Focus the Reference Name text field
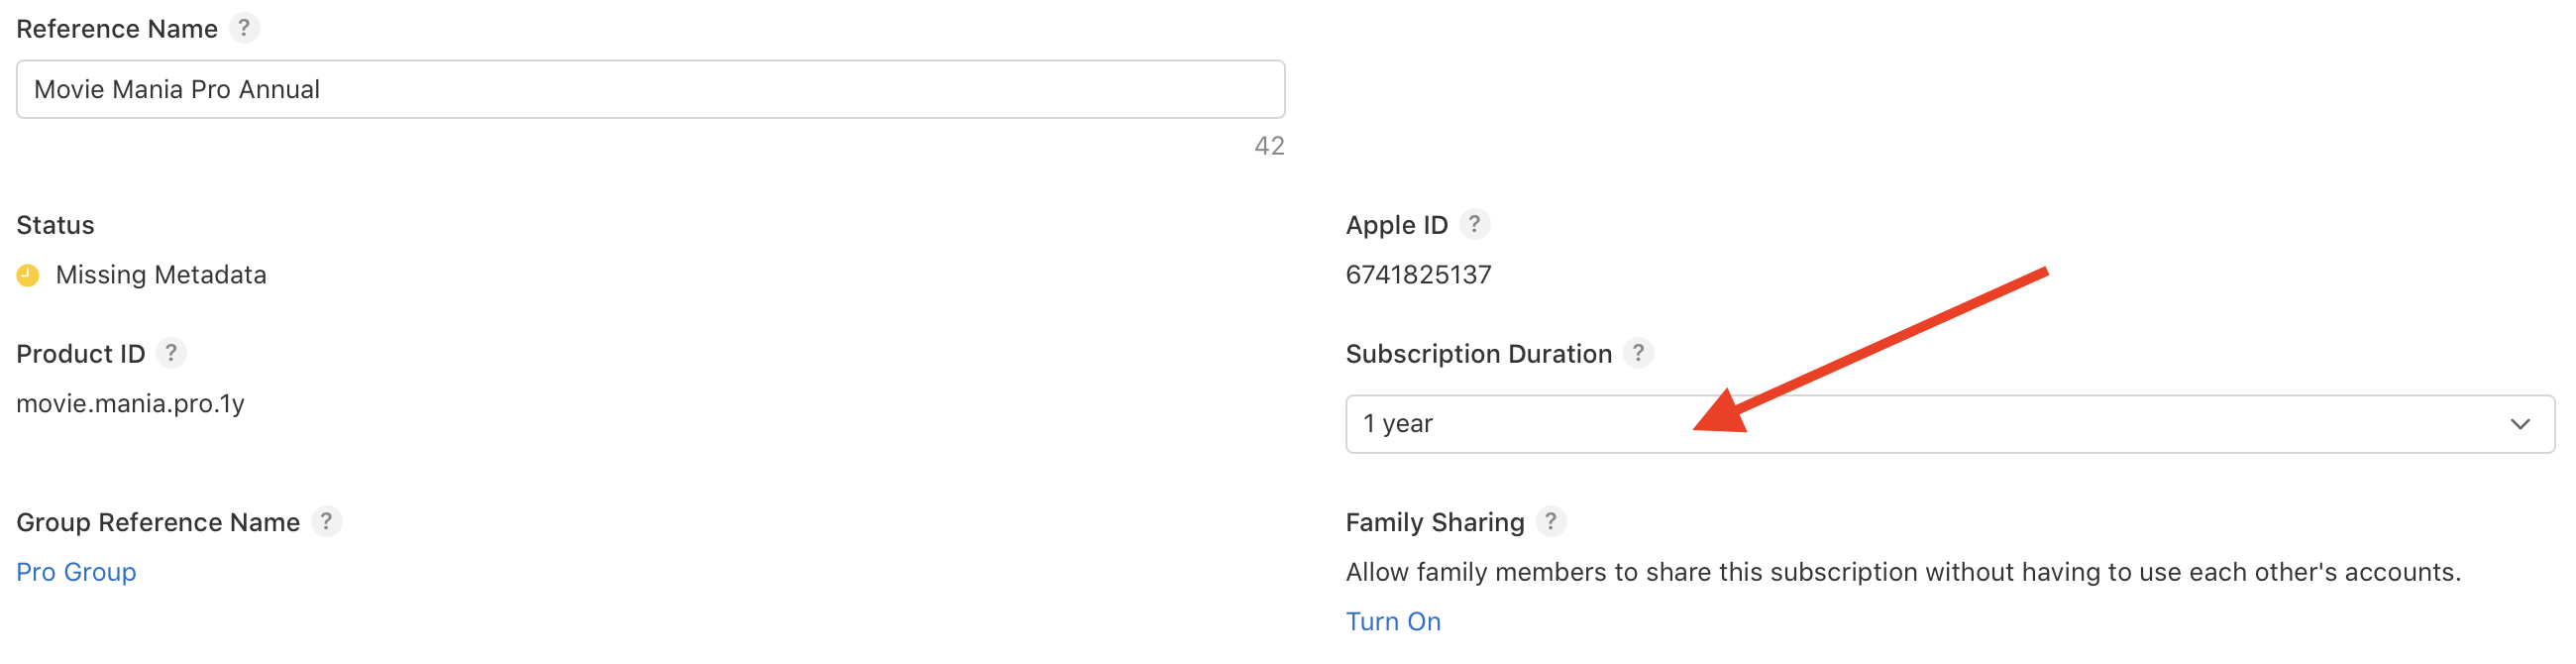2576x664 pixels. point(650,89)
